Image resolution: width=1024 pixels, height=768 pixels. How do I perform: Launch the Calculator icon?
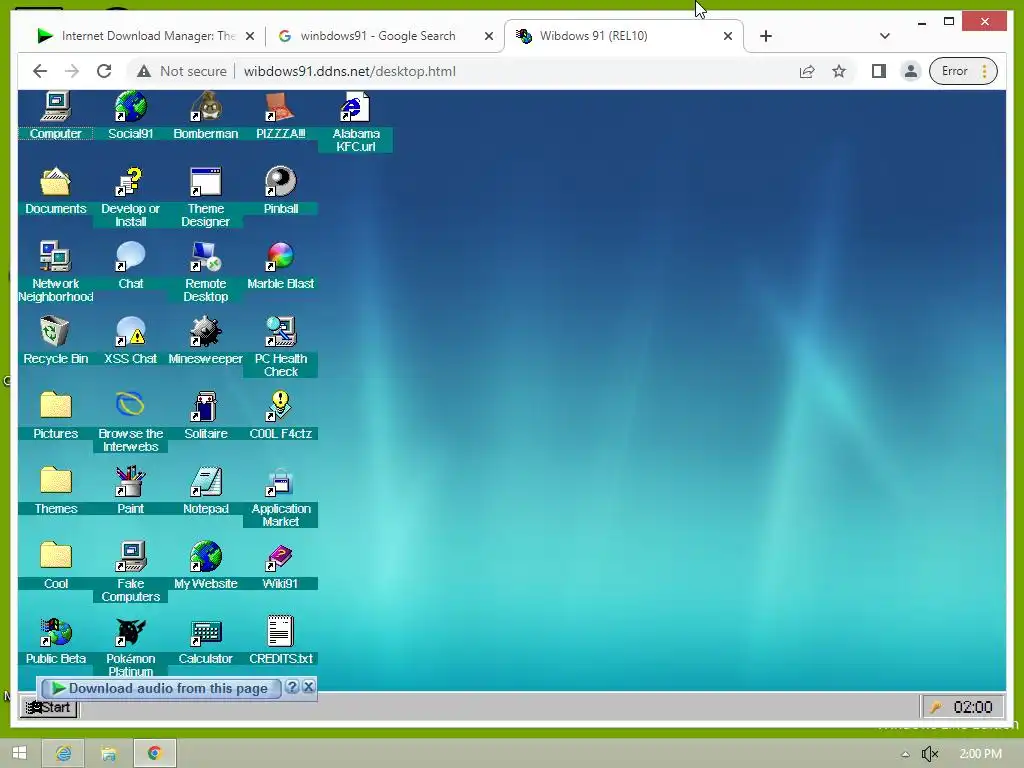point(206,641)
